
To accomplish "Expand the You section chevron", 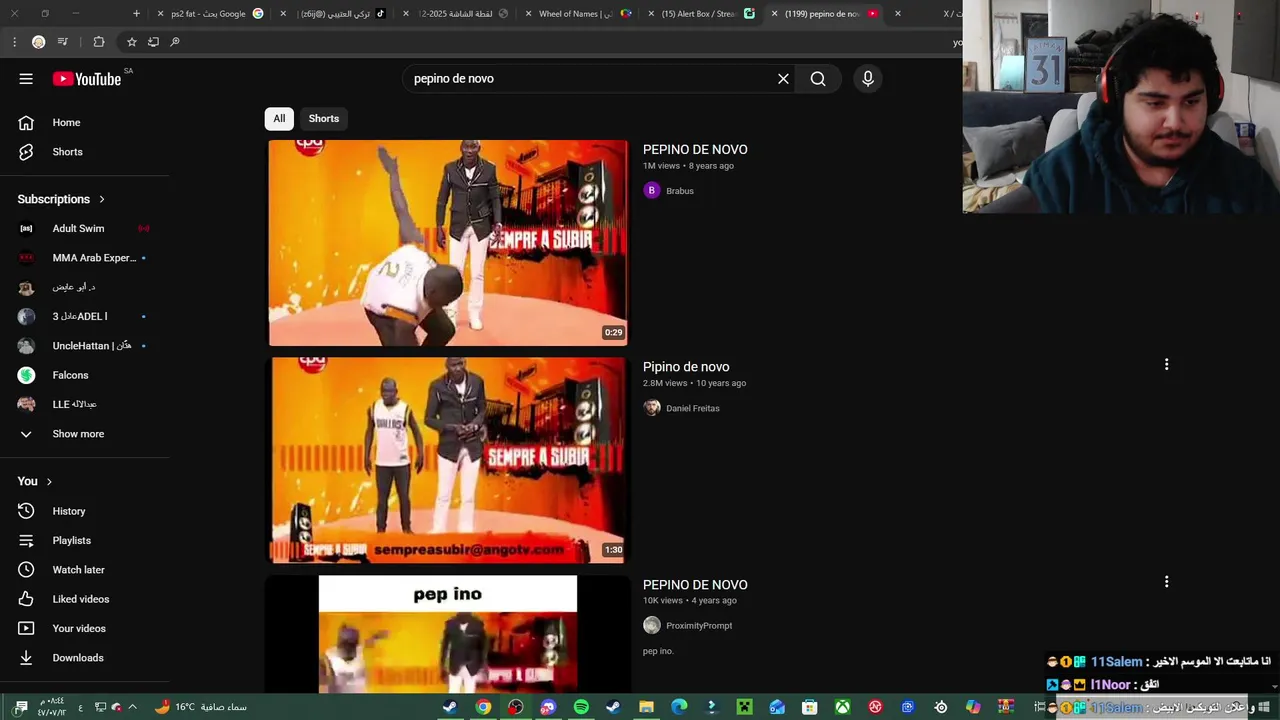I will [x=49, y=482].
